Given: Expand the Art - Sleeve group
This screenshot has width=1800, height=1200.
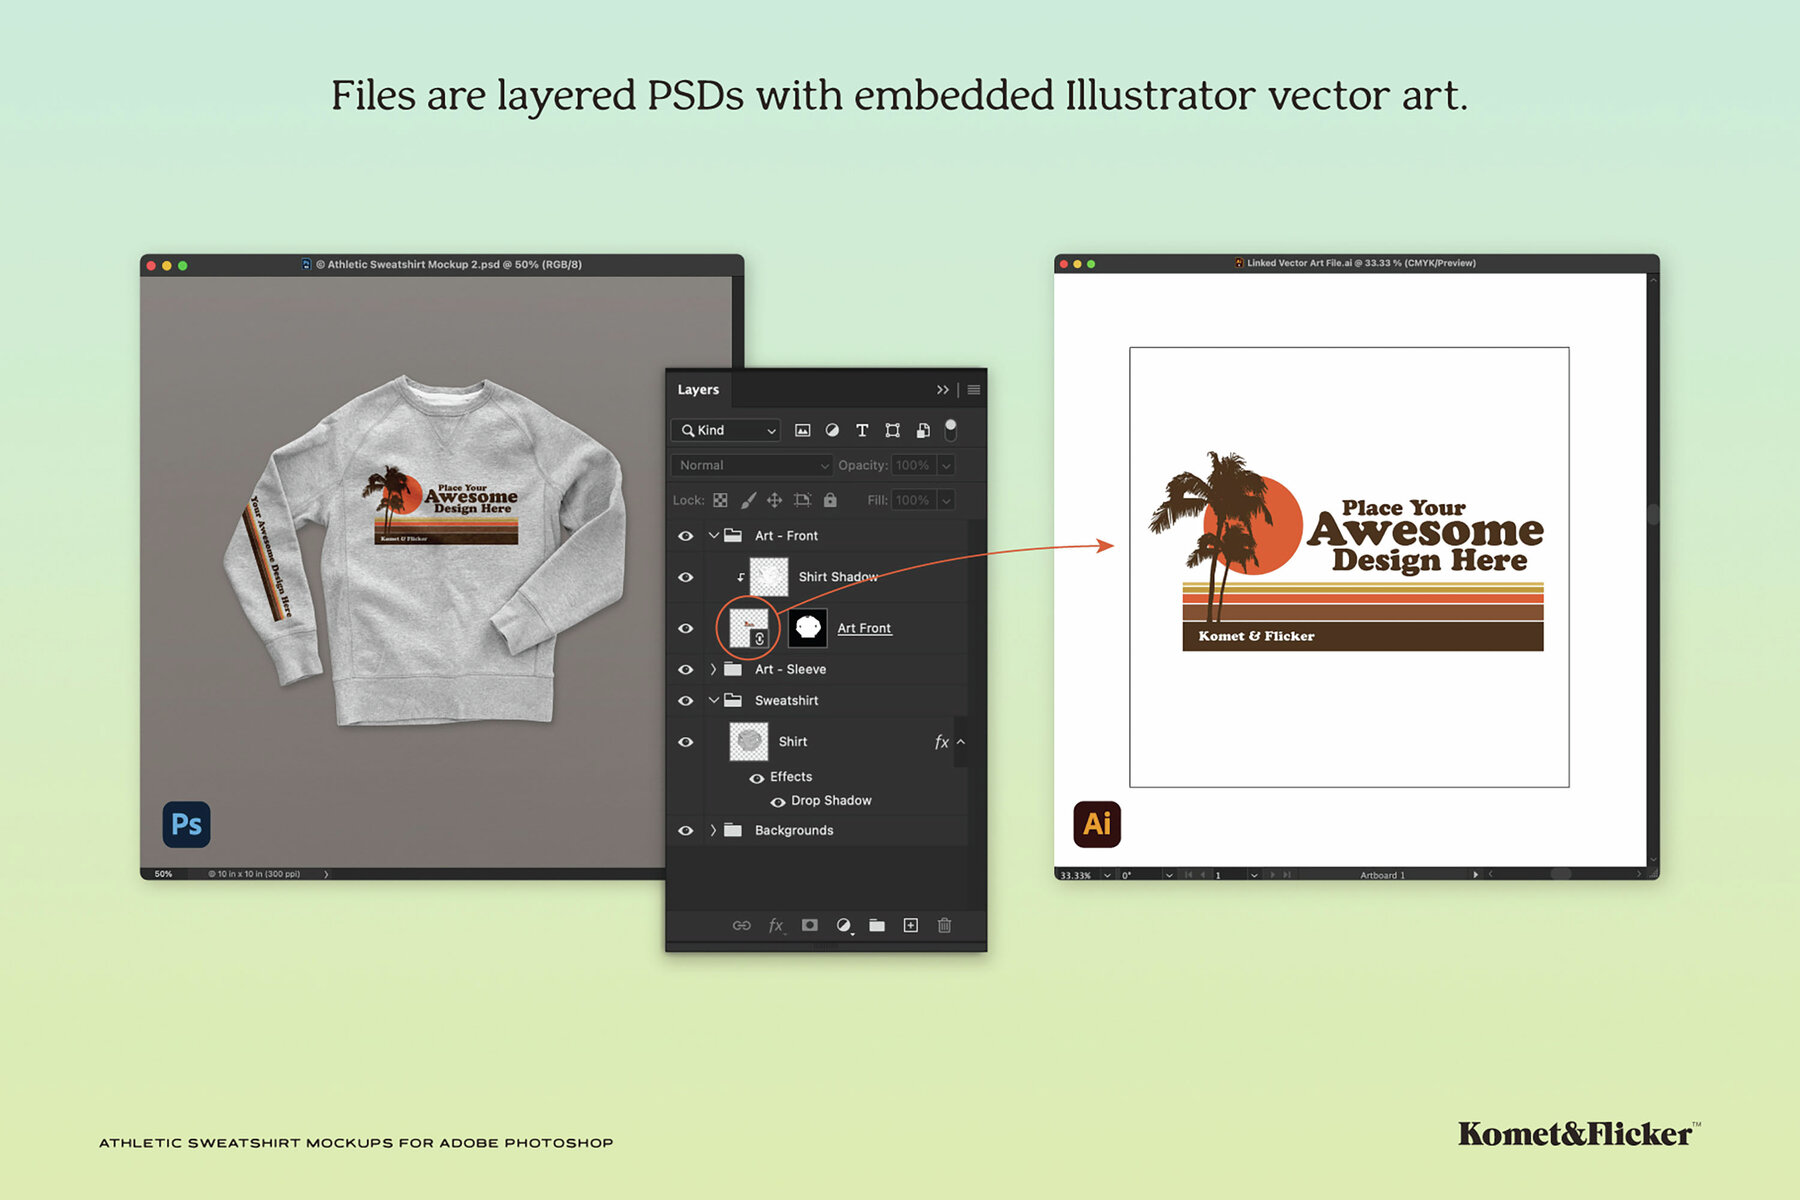Looking at the screenshot, I should [712, 669].
